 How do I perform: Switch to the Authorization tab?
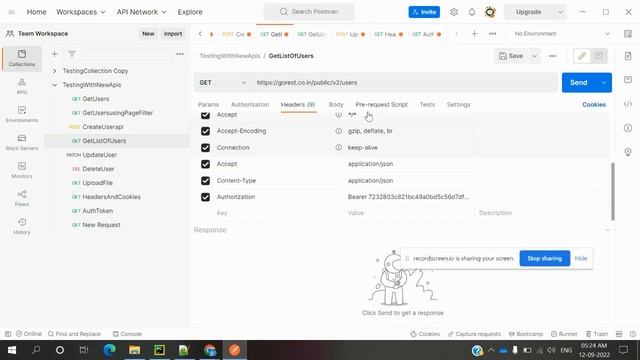pos(250,104)
